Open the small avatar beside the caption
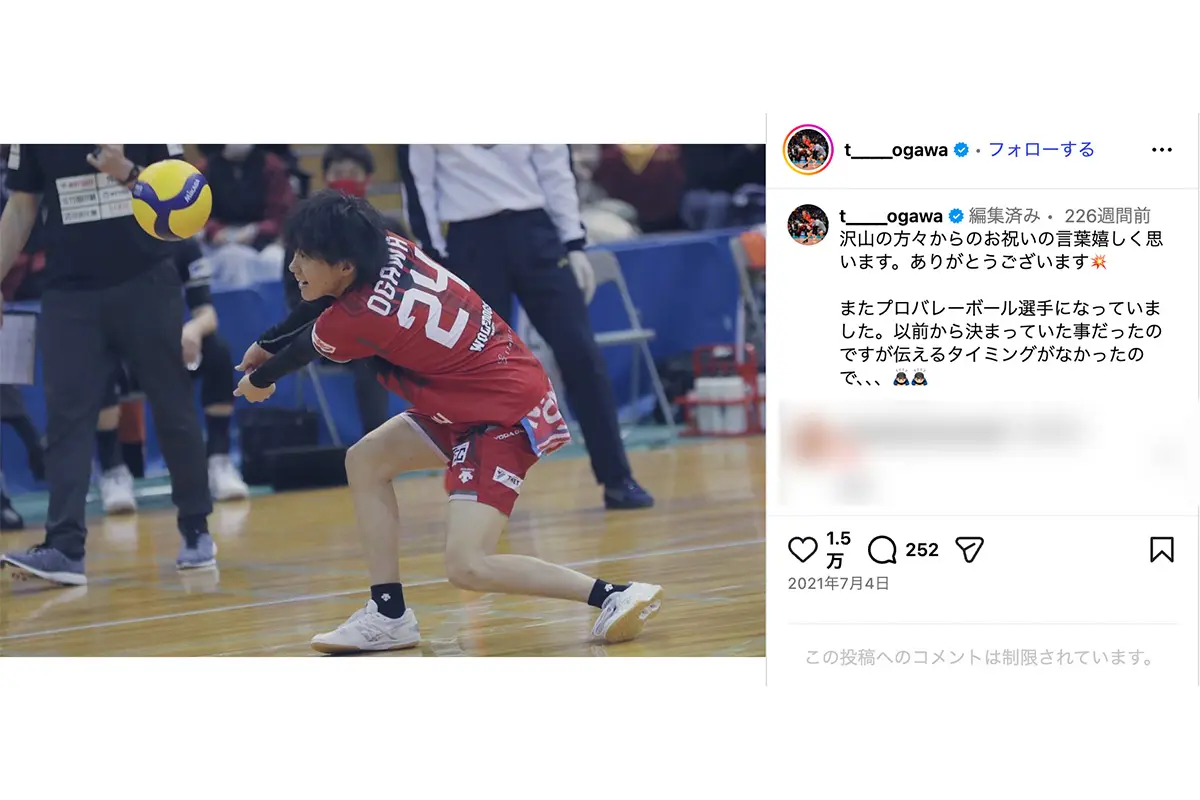 [808, 225]
